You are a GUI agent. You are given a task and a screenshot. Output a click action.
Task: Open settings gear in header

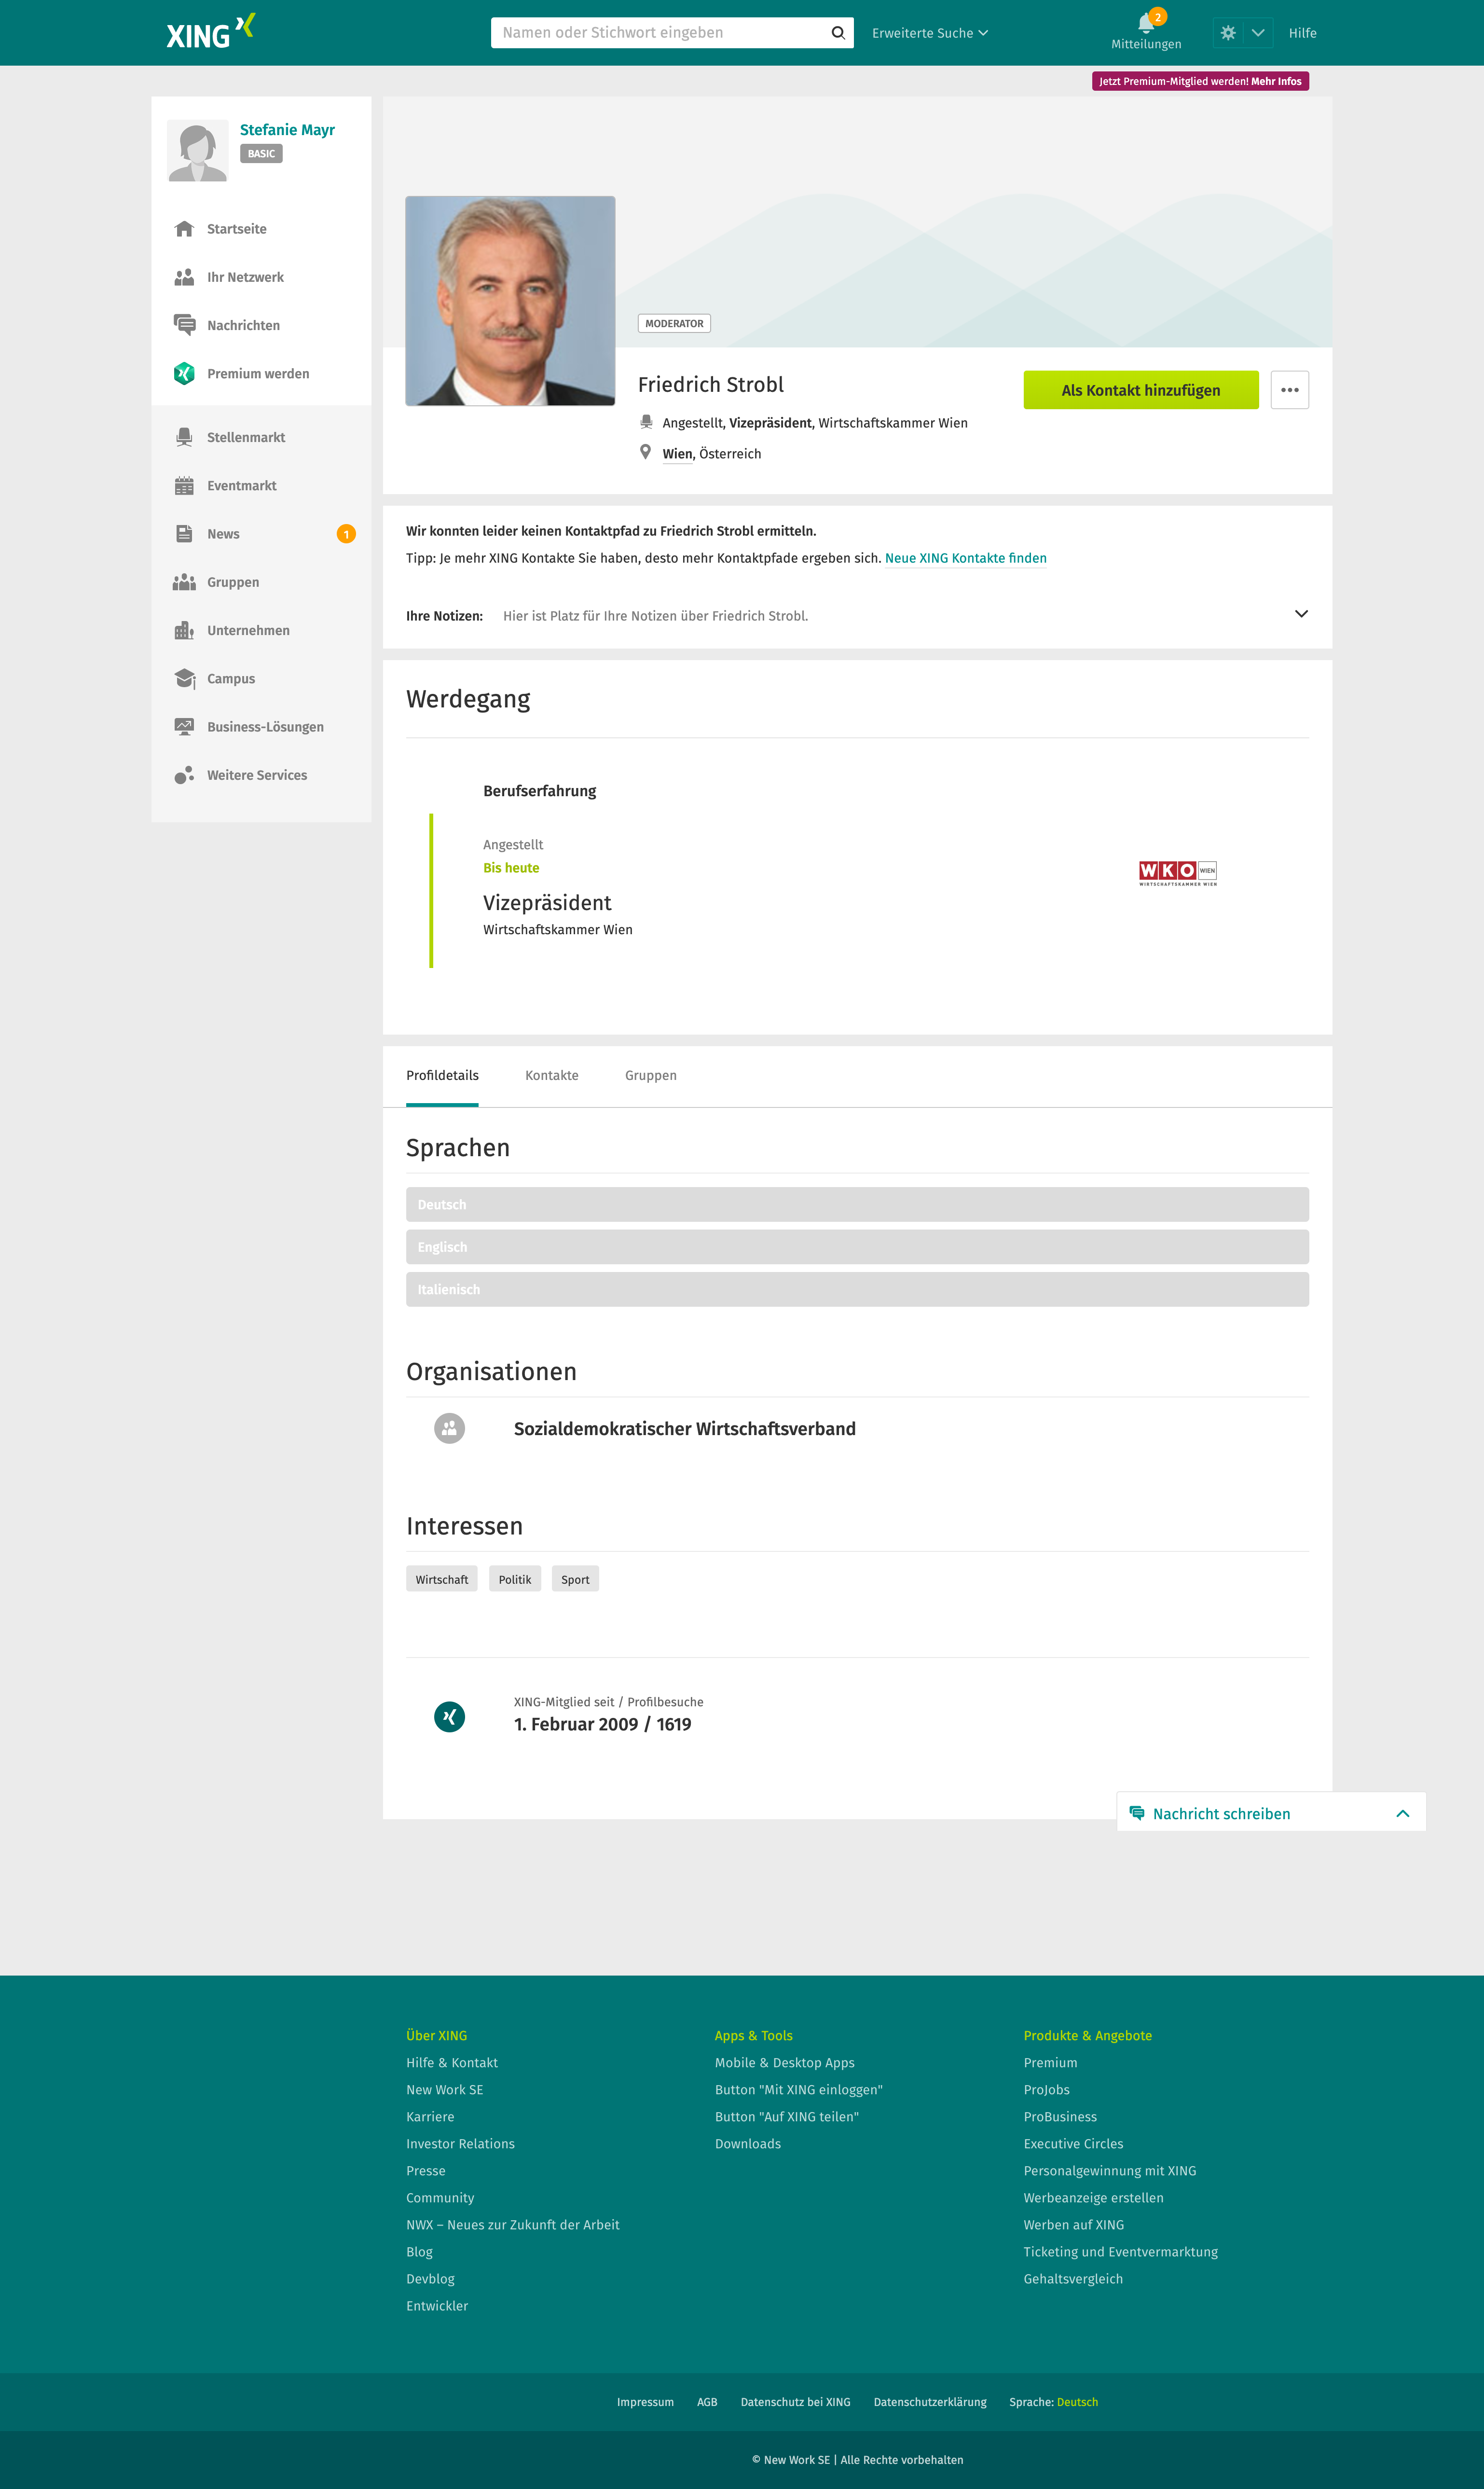[x=1228, y=33]
